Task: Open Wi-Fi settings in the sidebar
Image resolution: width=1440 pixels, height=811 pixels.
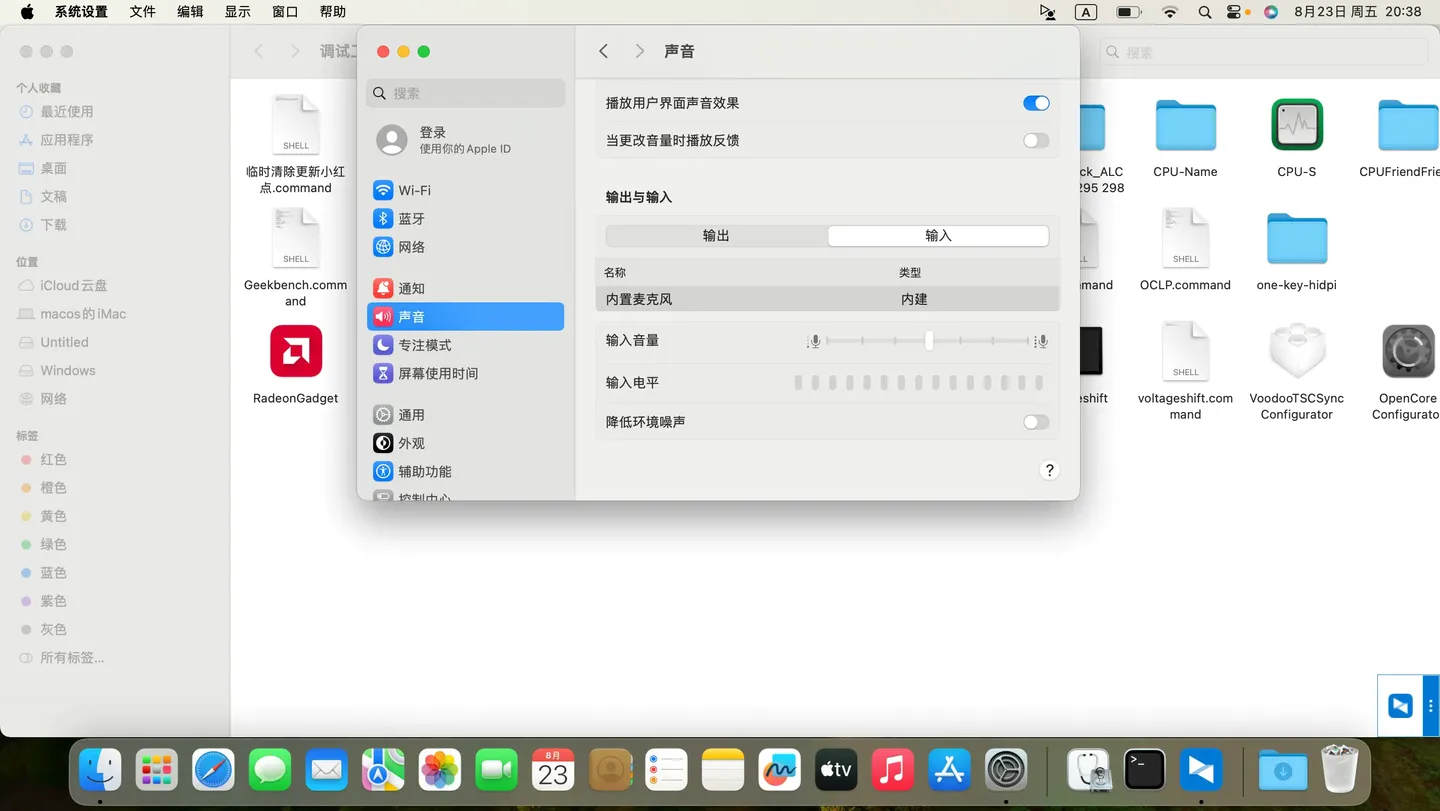Action: click(x=415, y=190)
